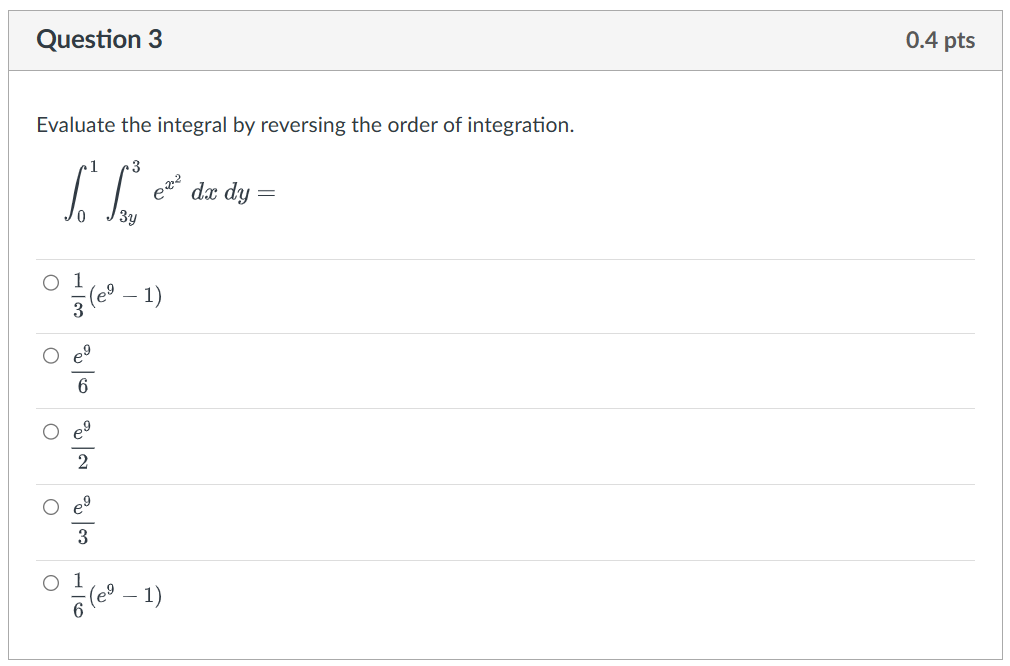Click the divider below the integral
Viewport: 1010px width, 666px height.
pos(505,256)
